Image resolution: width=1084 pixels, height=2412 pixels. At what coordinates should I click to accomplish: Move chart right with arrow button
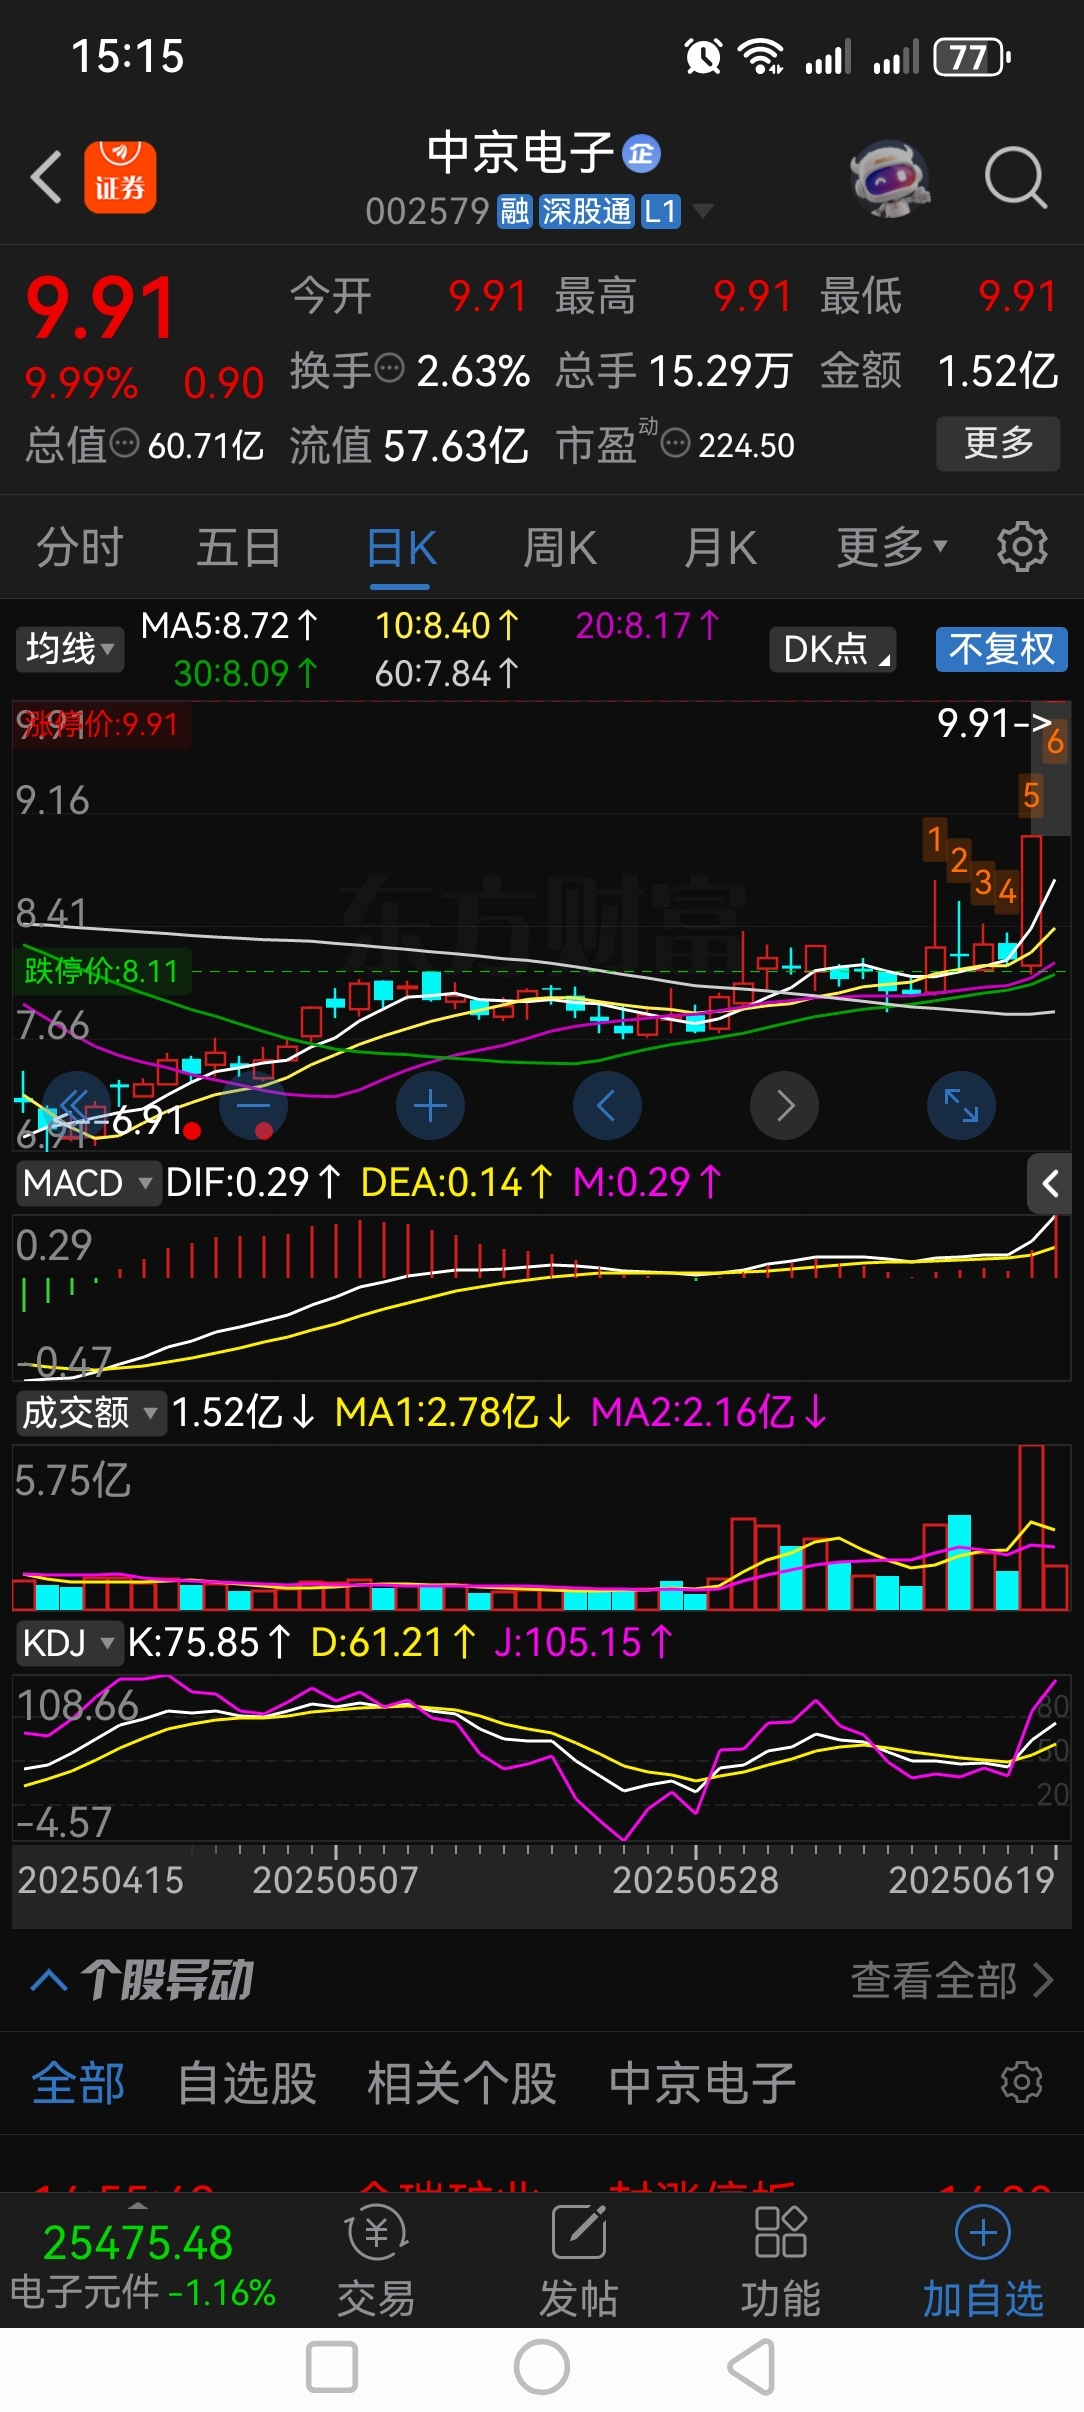[x=785, y=1105]
